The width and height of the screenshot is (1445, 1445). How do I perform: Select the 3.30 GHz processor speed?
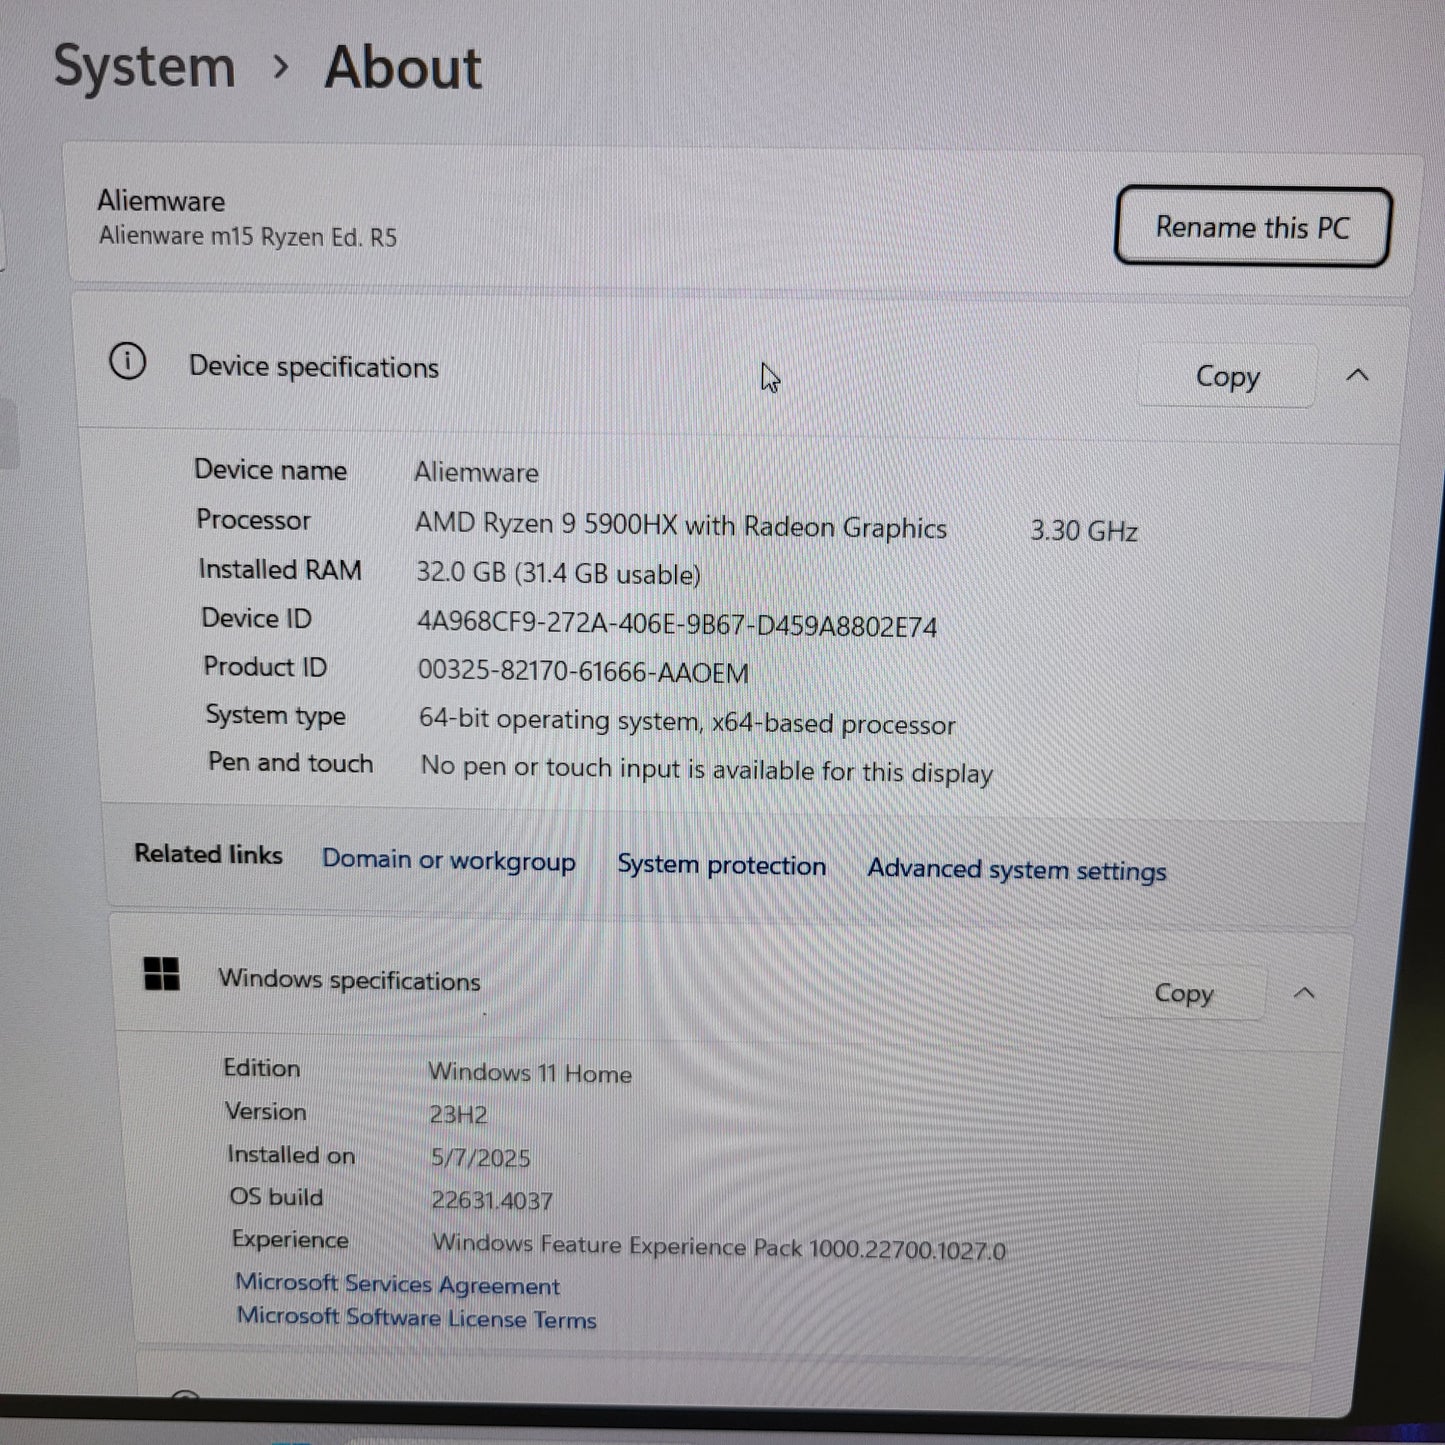click(1084, 530)
